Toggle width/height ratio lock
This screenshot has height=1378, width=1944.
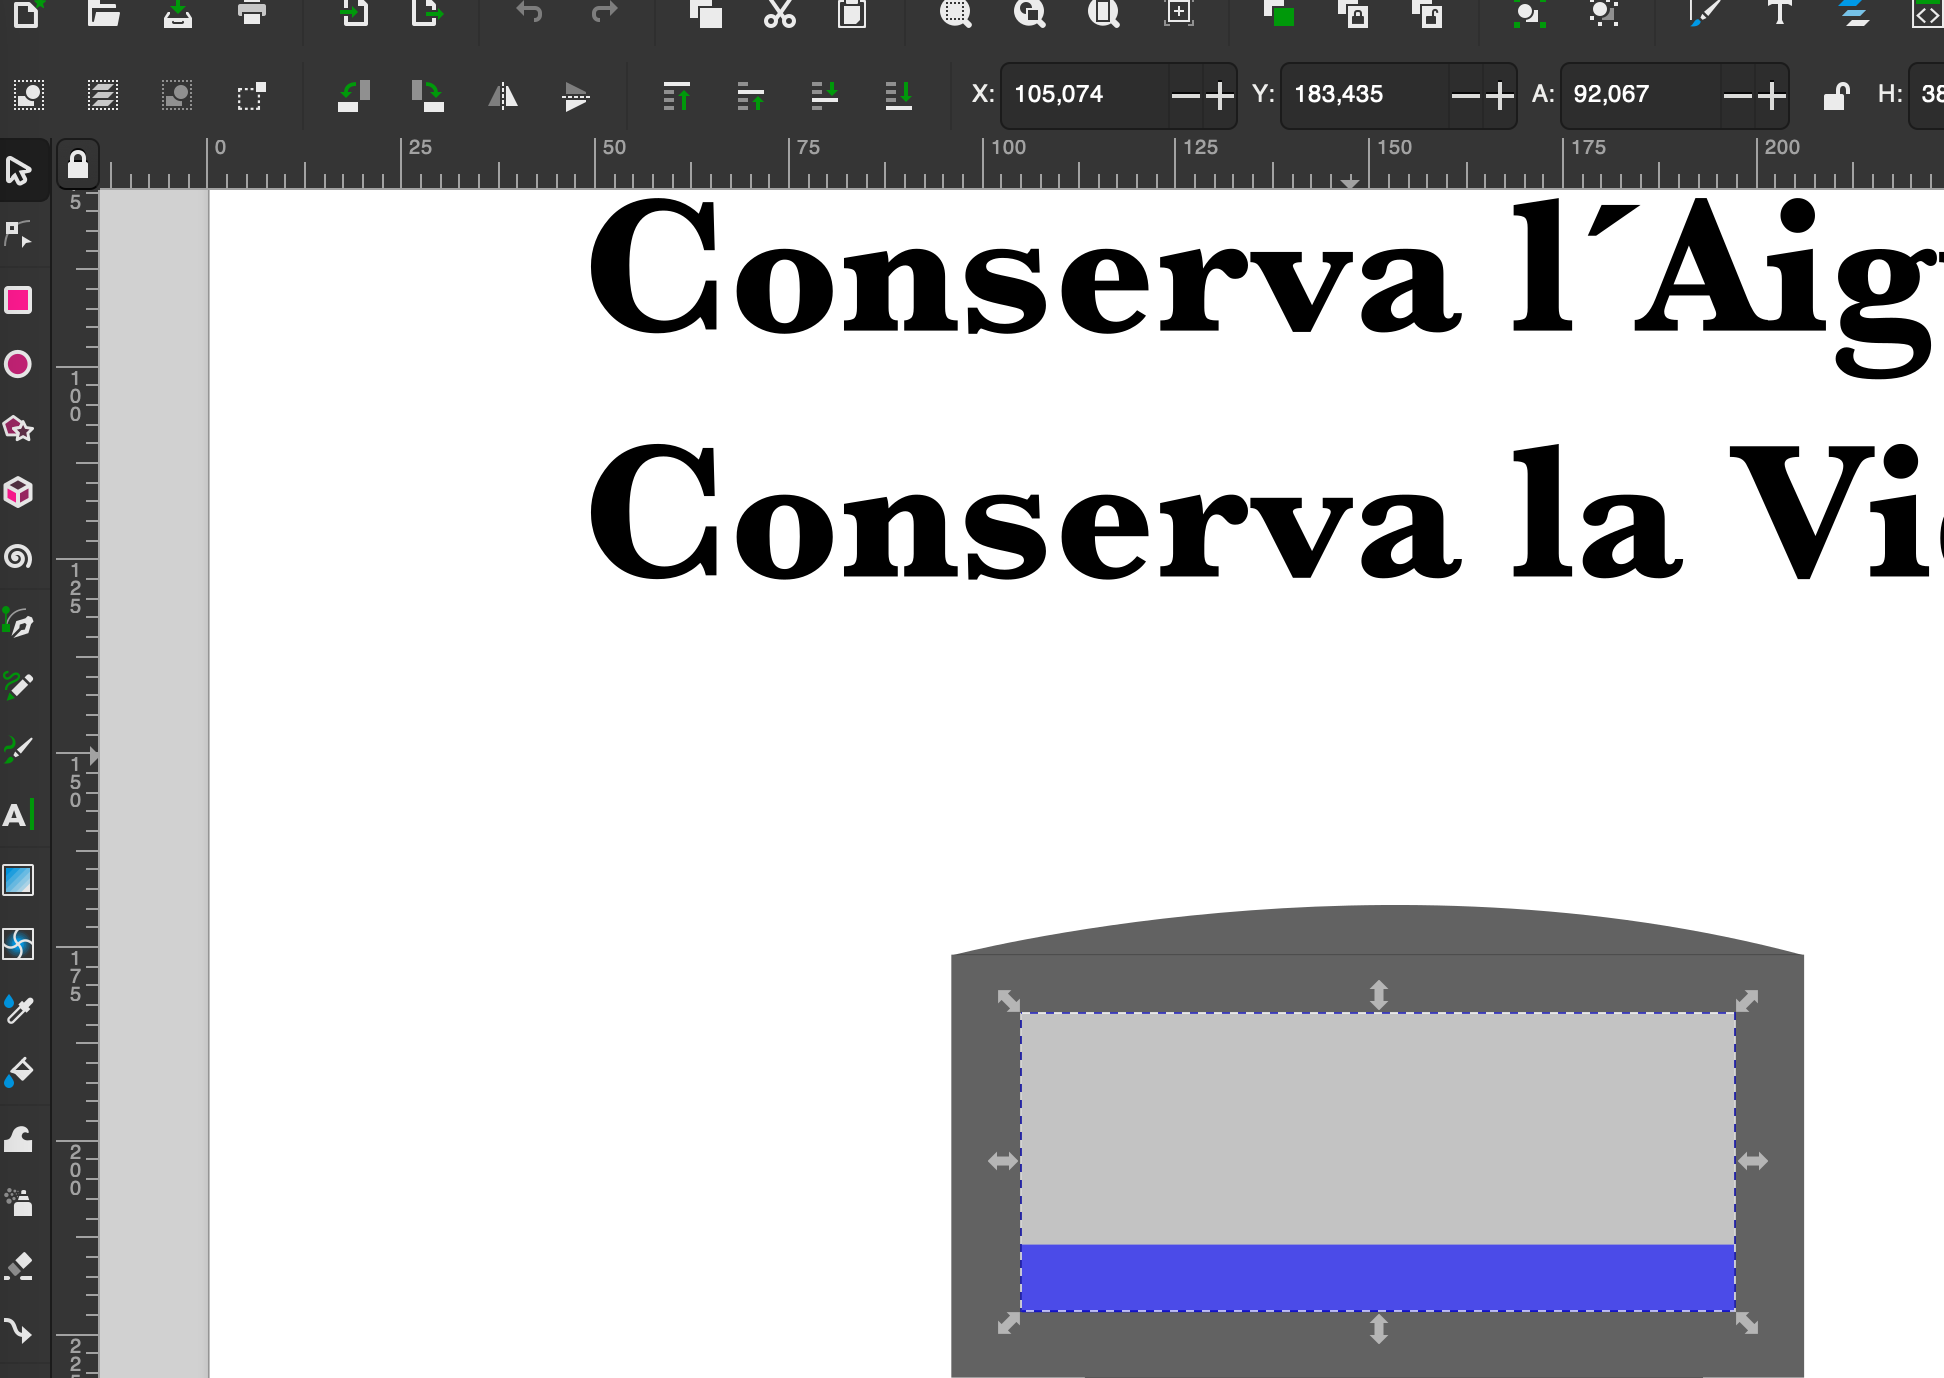pyautogui.click(x=1836, y=95)
